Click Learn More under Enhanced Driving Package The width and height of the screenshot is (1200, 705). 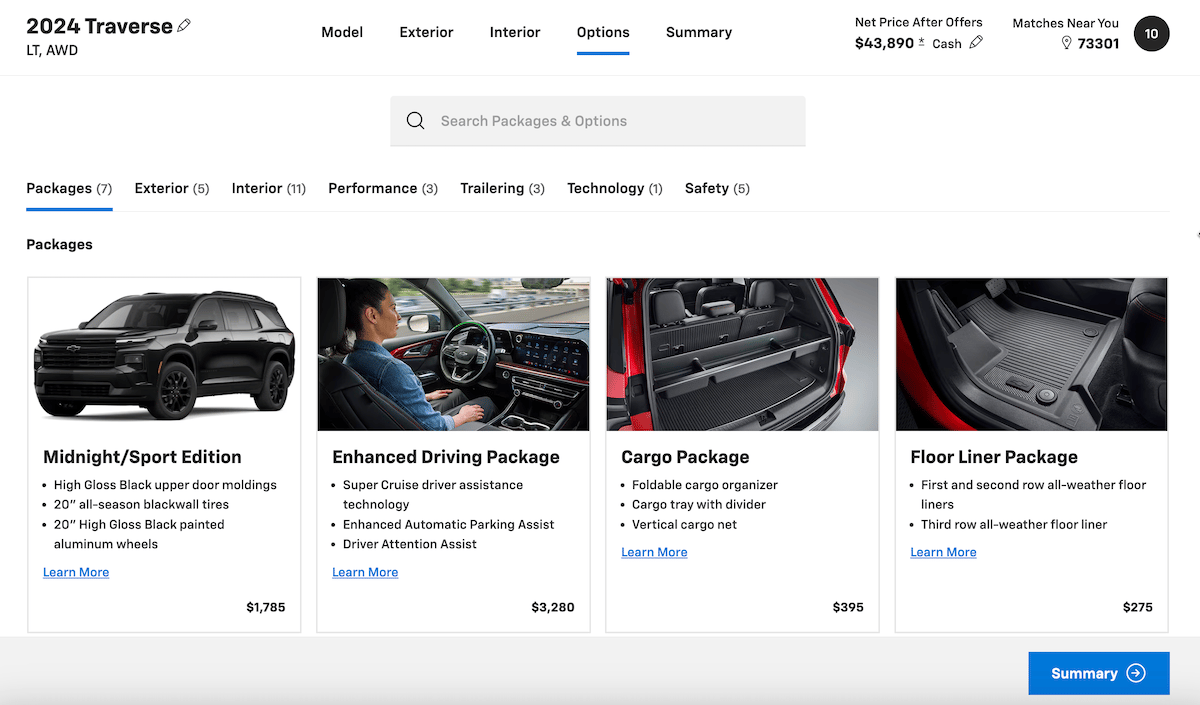(x=365, y=572)
